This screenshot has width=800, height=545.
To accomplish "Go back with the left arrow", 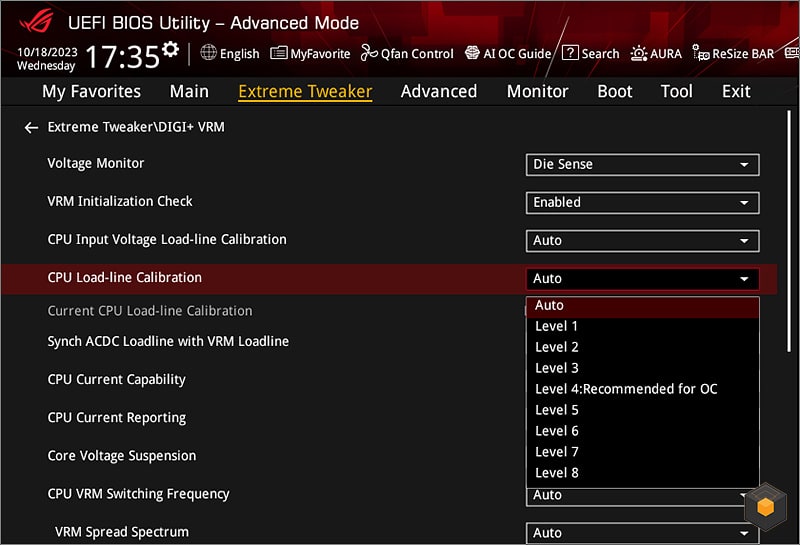I will pos(31,128).
